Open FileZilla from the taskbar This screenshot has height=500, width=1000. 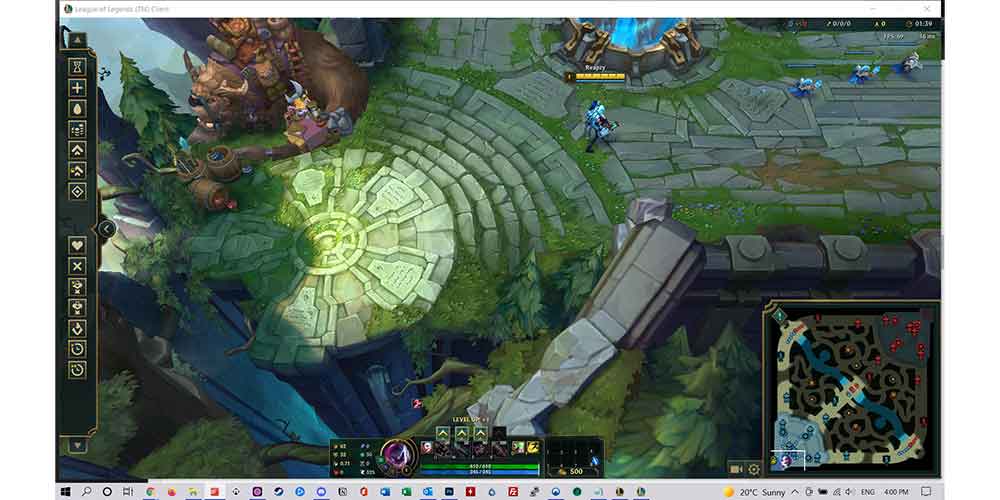click(513, 492)
